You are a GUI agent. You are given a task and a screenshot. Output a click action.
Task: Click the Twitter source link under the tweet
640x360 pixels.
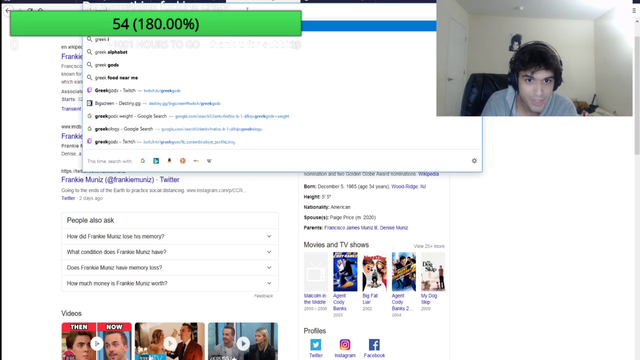coord(68,198)
